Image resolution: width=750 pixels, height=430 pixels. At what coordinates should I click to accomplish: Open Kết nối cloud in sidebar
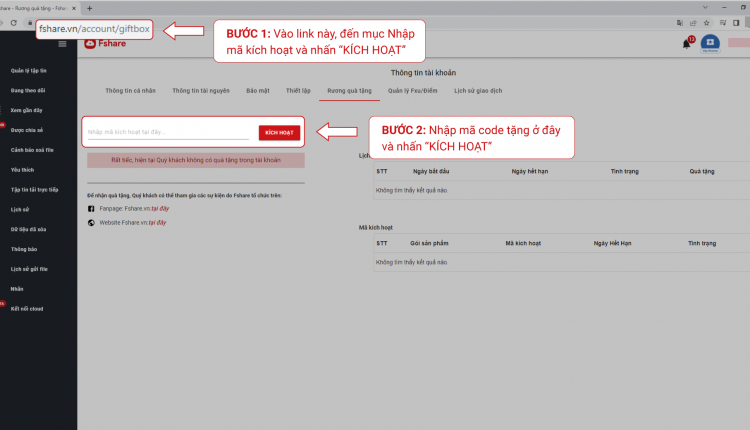[27, 309]
